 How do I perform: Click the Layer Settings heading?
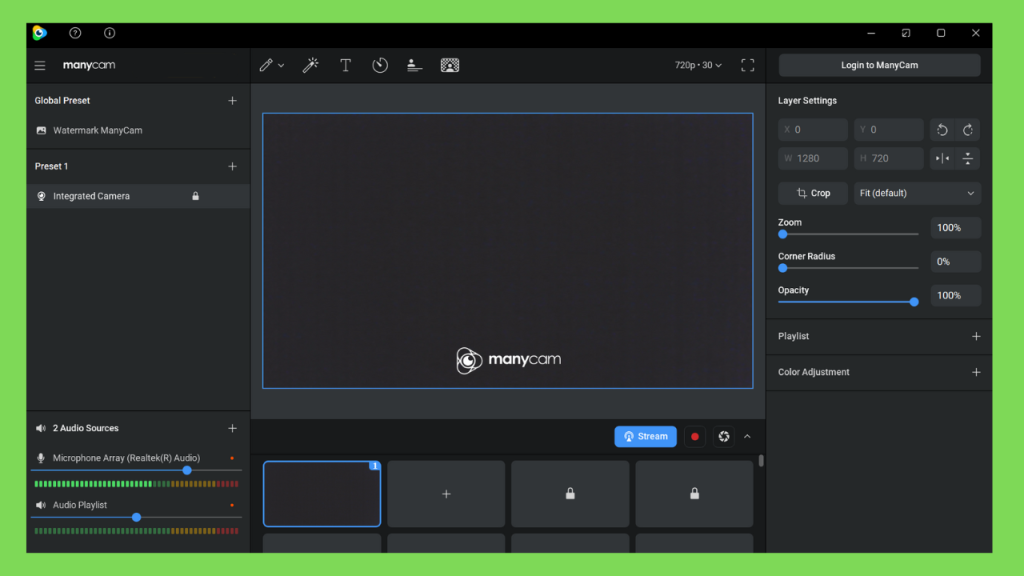807,101
